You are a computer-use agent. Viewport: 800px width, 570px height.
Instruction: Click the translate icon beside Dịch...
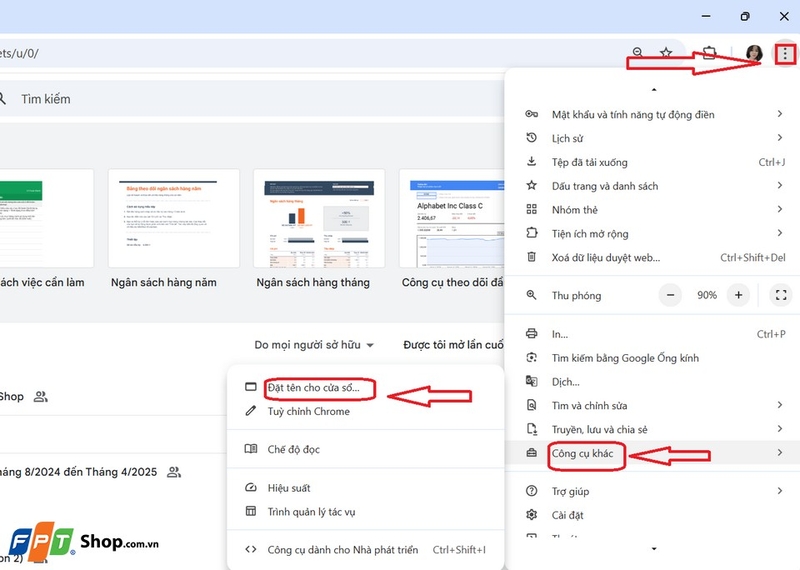point(532,381)
